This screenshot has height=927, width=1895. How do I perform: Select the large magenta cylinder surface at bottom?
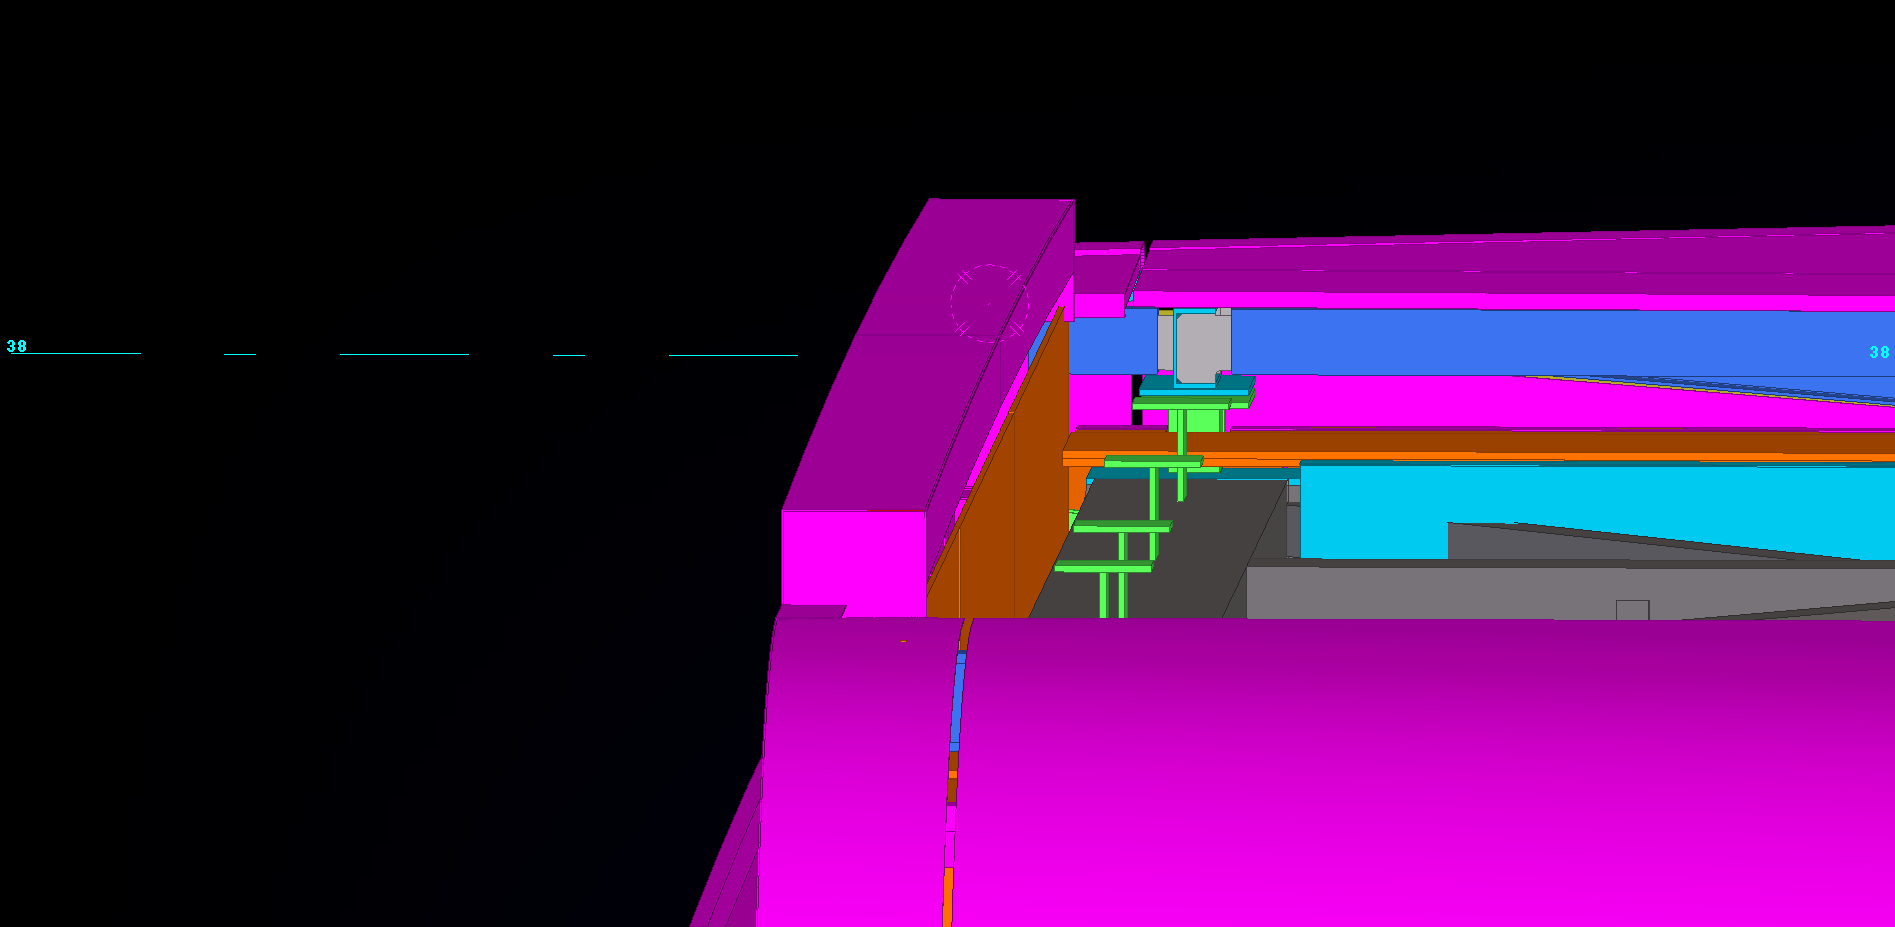(x=1400, y=770)
